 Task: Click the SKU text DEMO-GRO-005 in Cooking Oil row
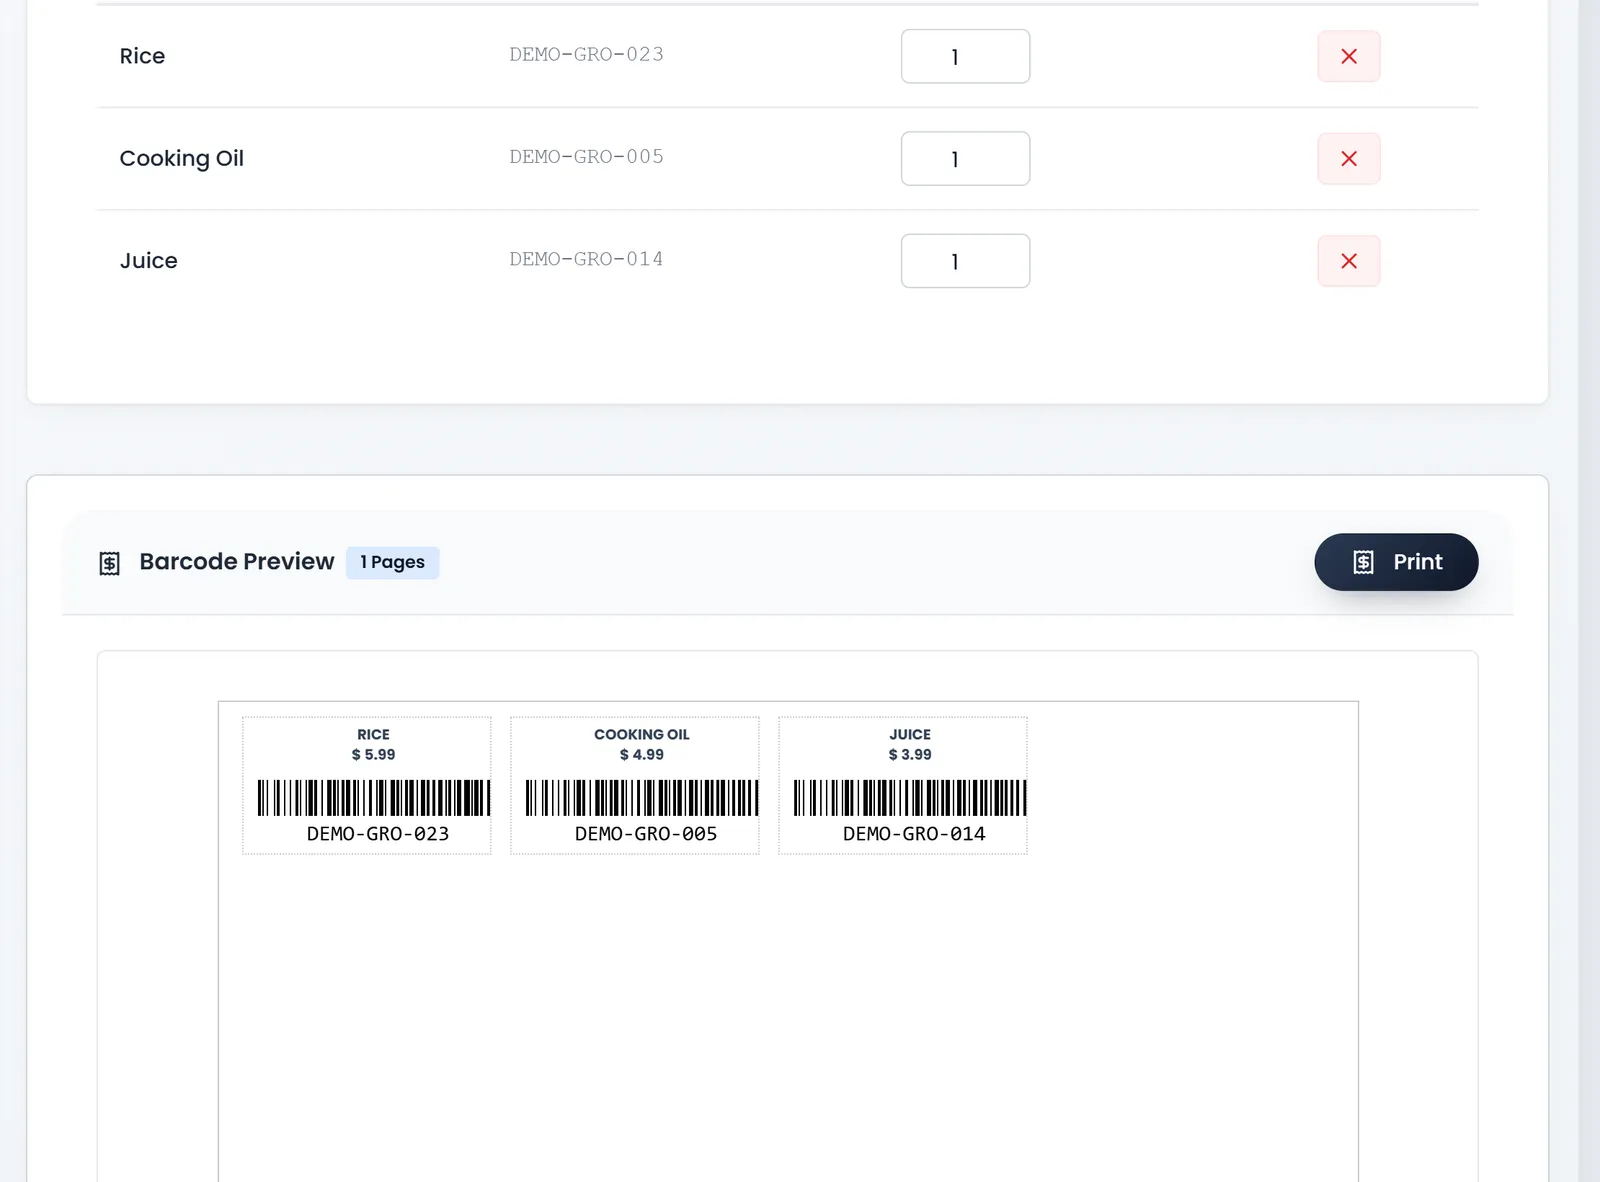pyautogui.click(x=586, y=156)
